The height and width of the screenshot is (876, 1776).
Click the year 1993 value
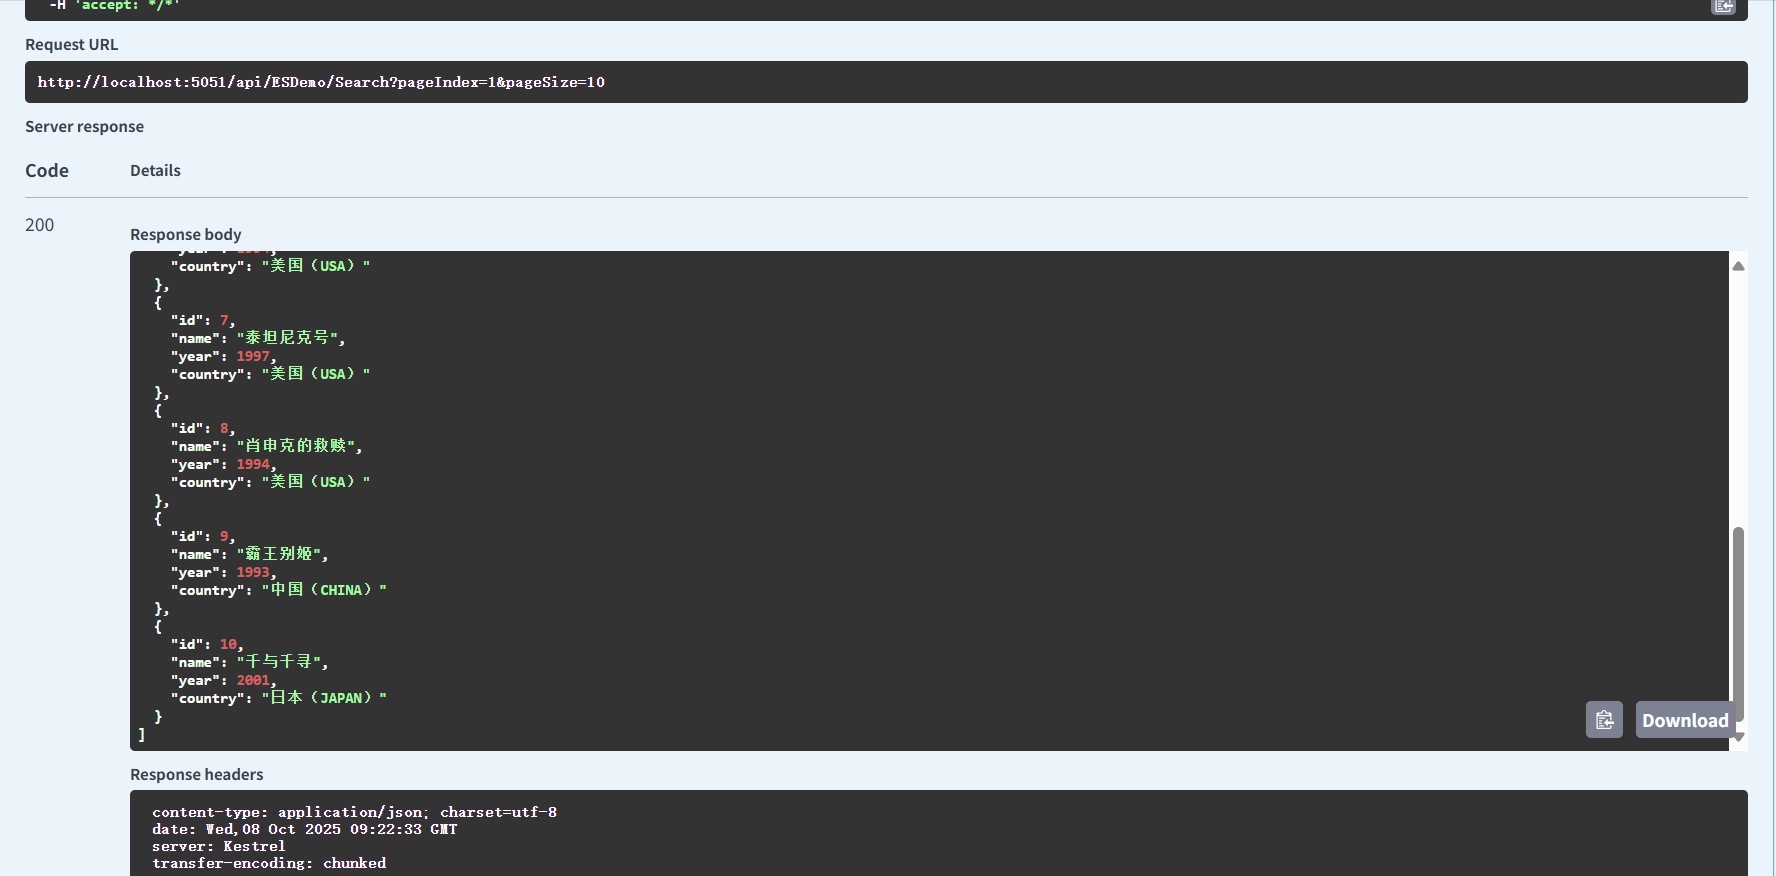coord(253,572)
